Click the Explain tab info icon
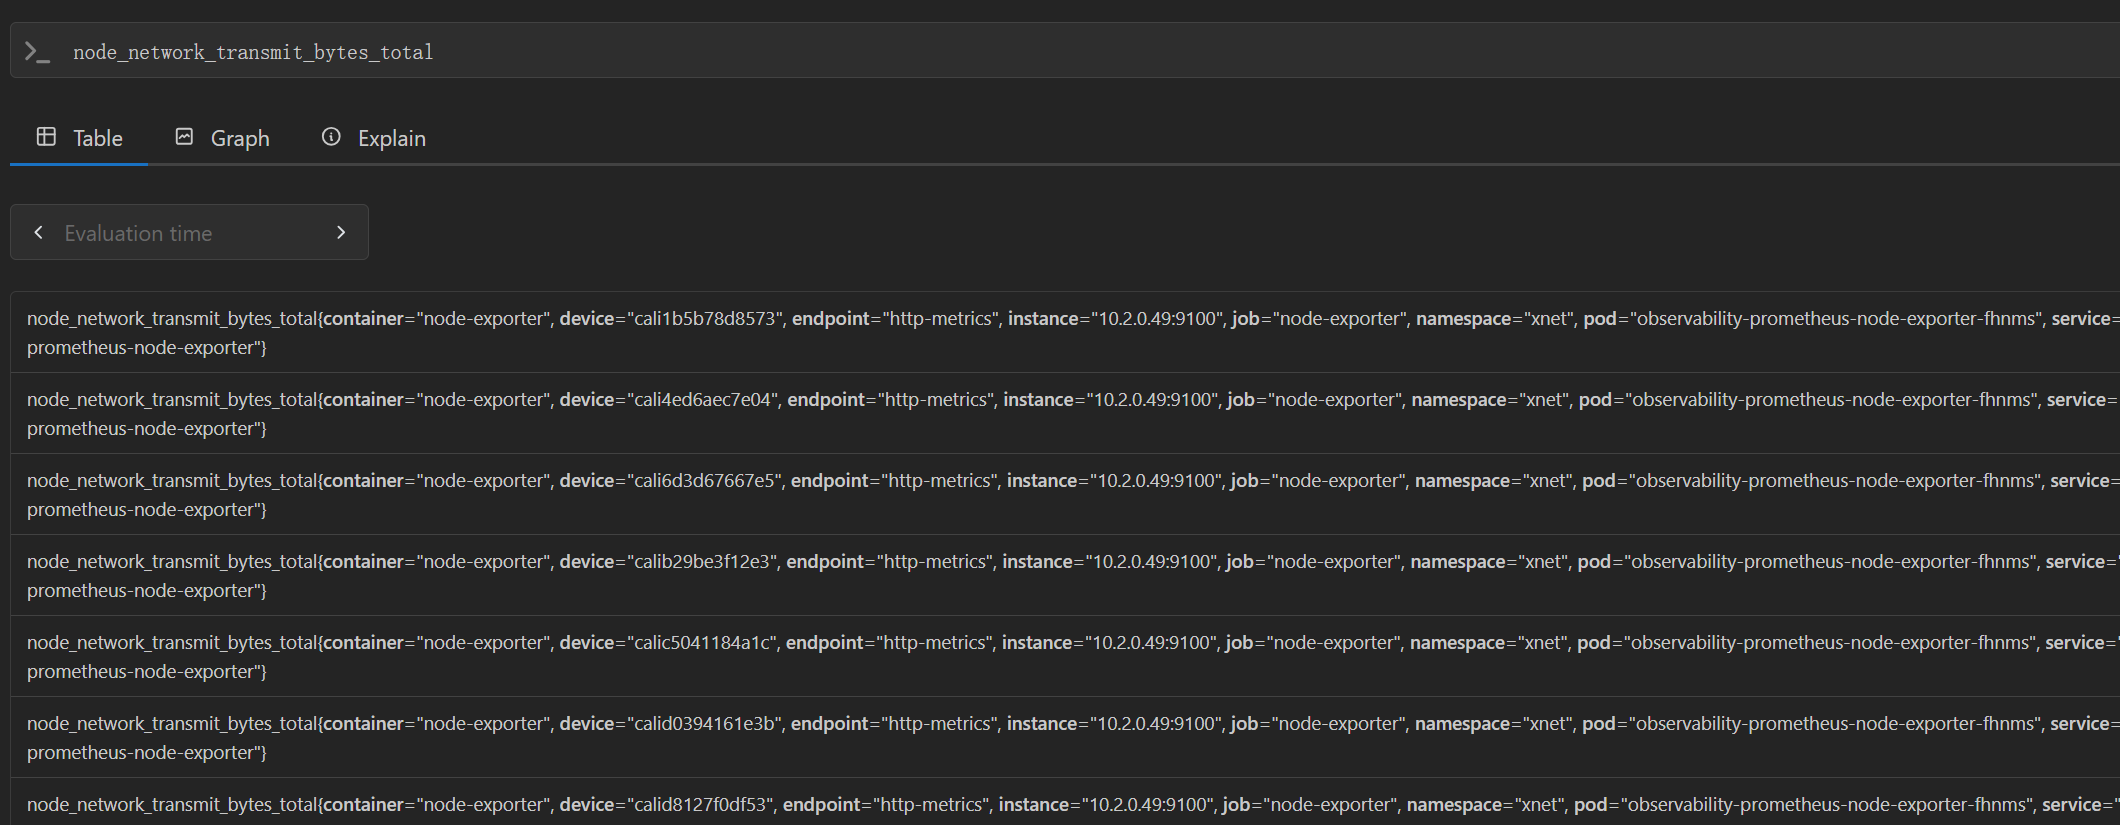 pyautogui.click(x=331, y=137)
